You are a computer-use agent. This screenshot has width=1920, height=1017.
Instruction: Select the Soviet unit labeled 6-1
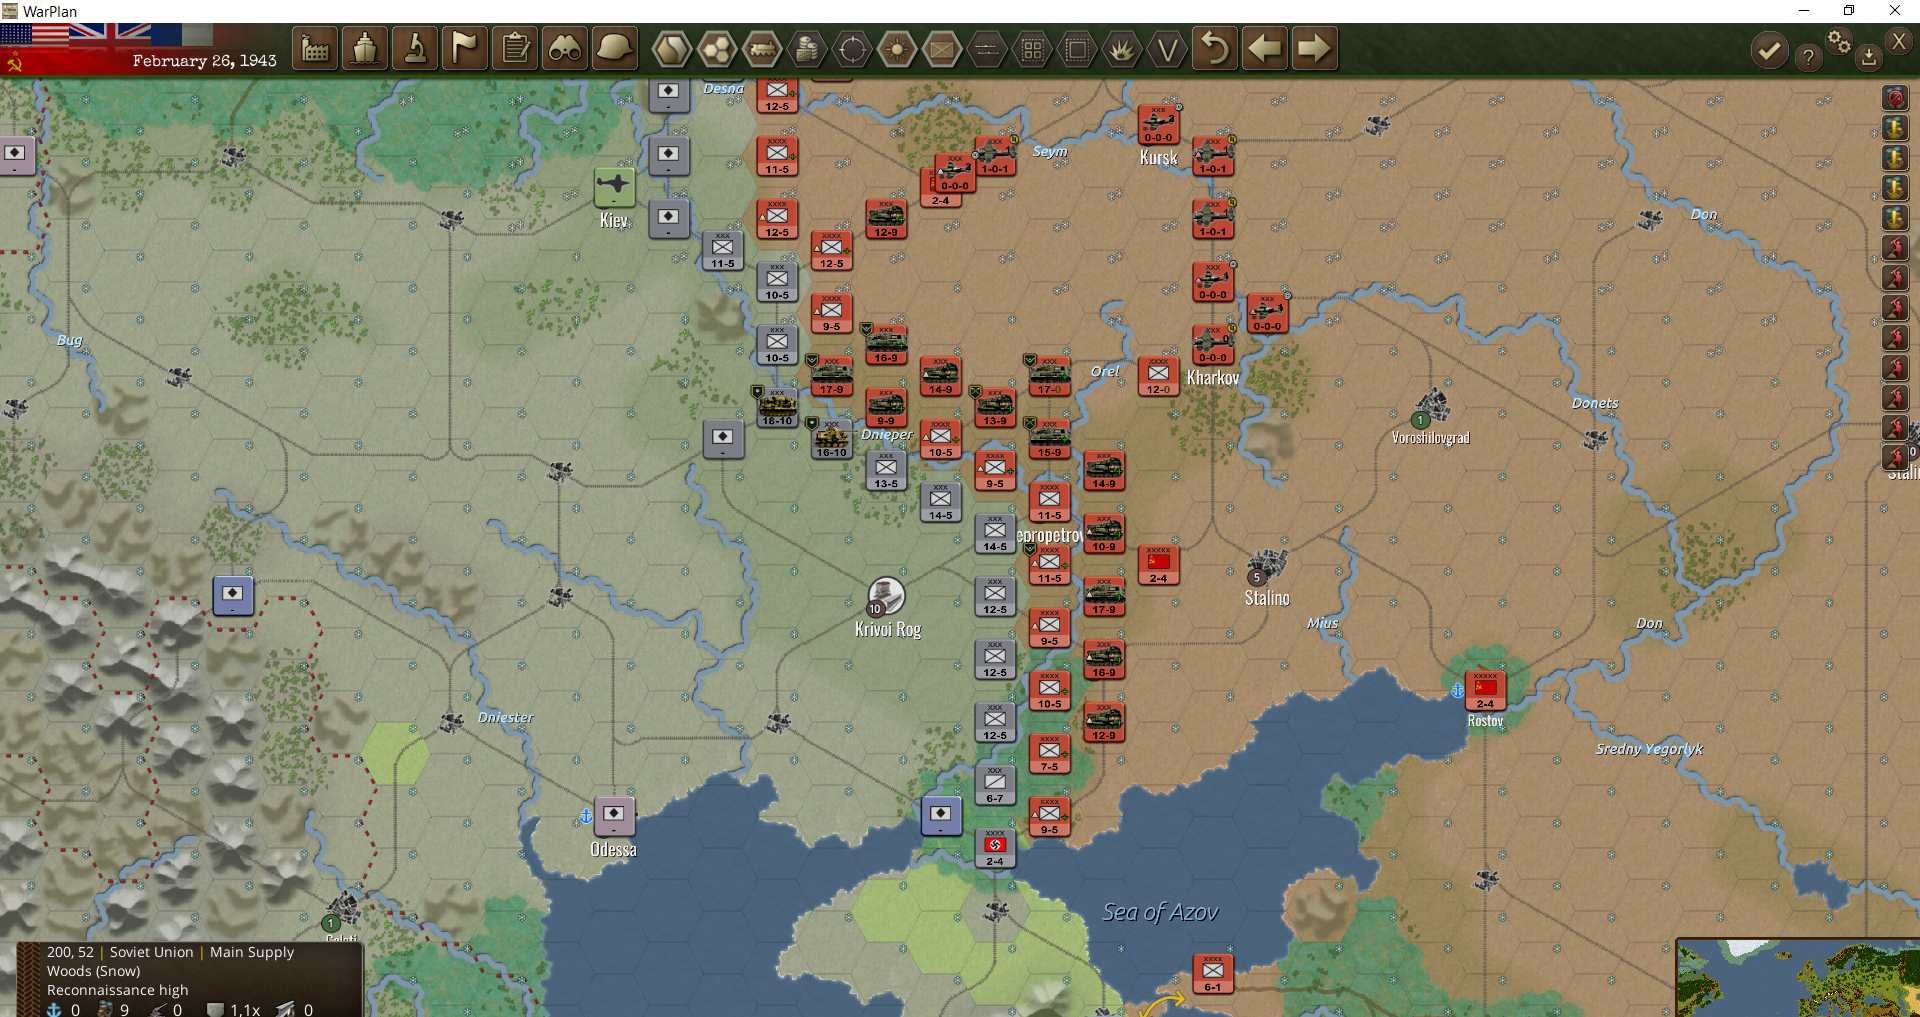[x=1212, y=973]
